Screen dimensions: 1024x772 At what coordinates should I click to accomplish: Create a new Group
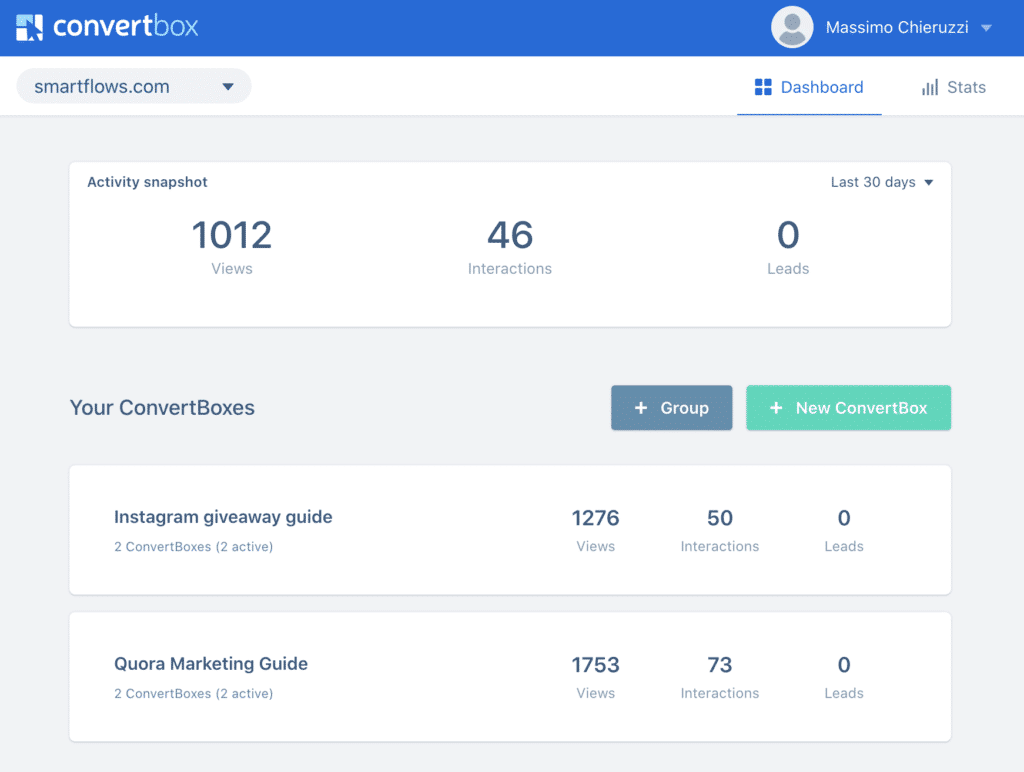pos(671,408)
